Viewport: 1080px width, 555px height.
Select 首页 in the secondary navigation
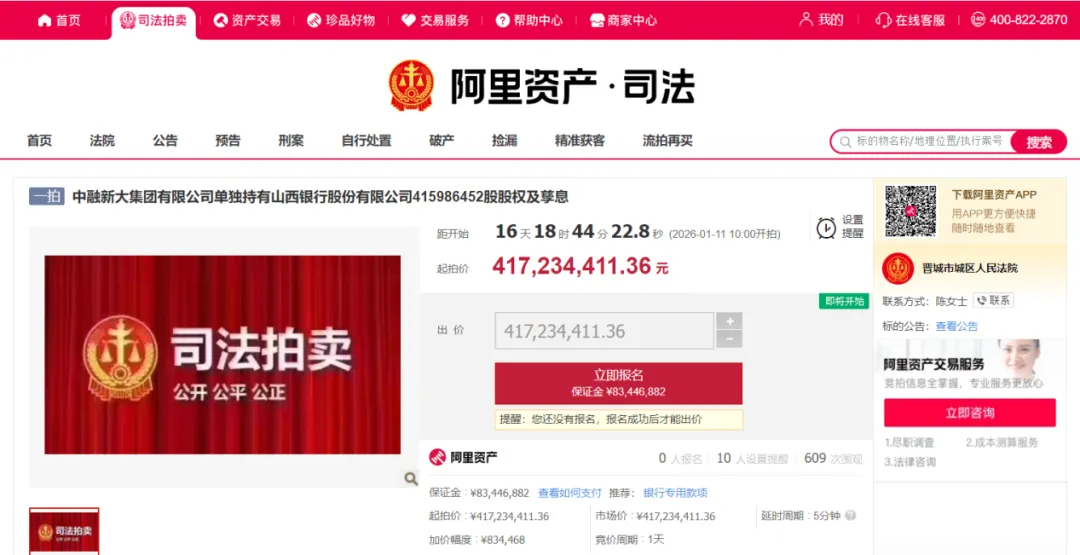[x=39, y=140]
